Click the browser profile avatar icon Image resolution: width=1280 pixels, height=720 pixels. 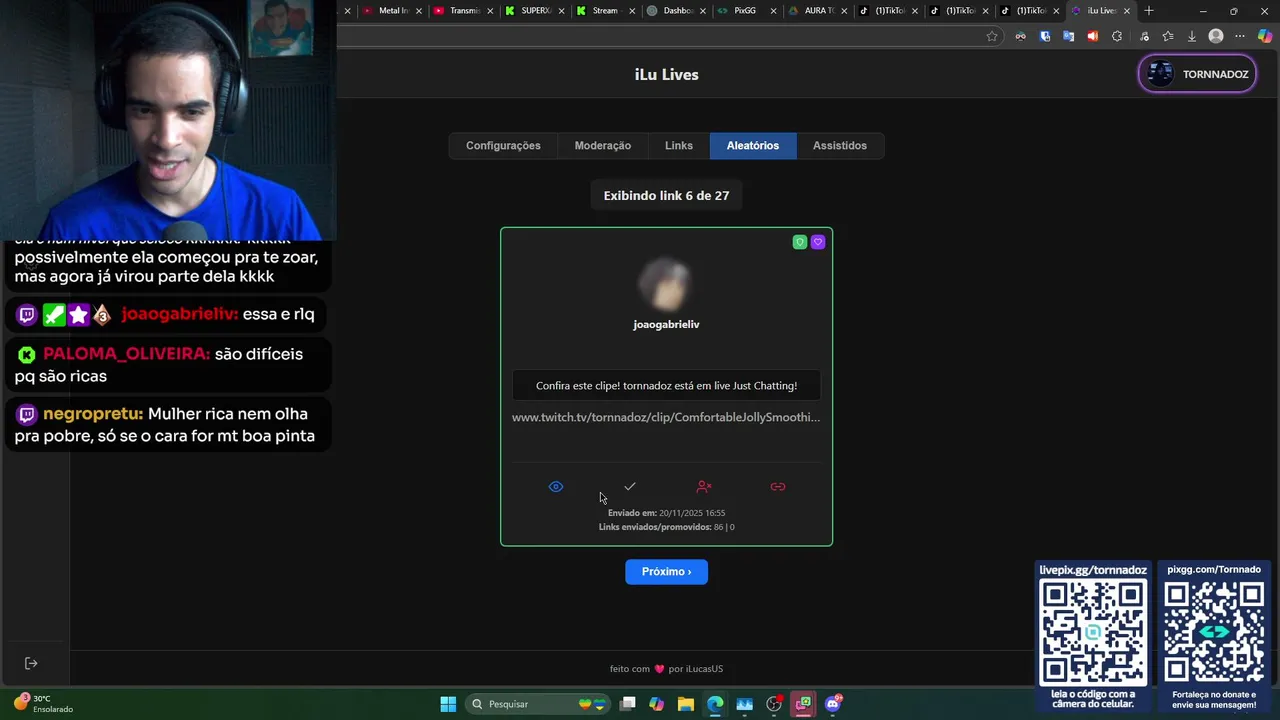pos(1216,36)
